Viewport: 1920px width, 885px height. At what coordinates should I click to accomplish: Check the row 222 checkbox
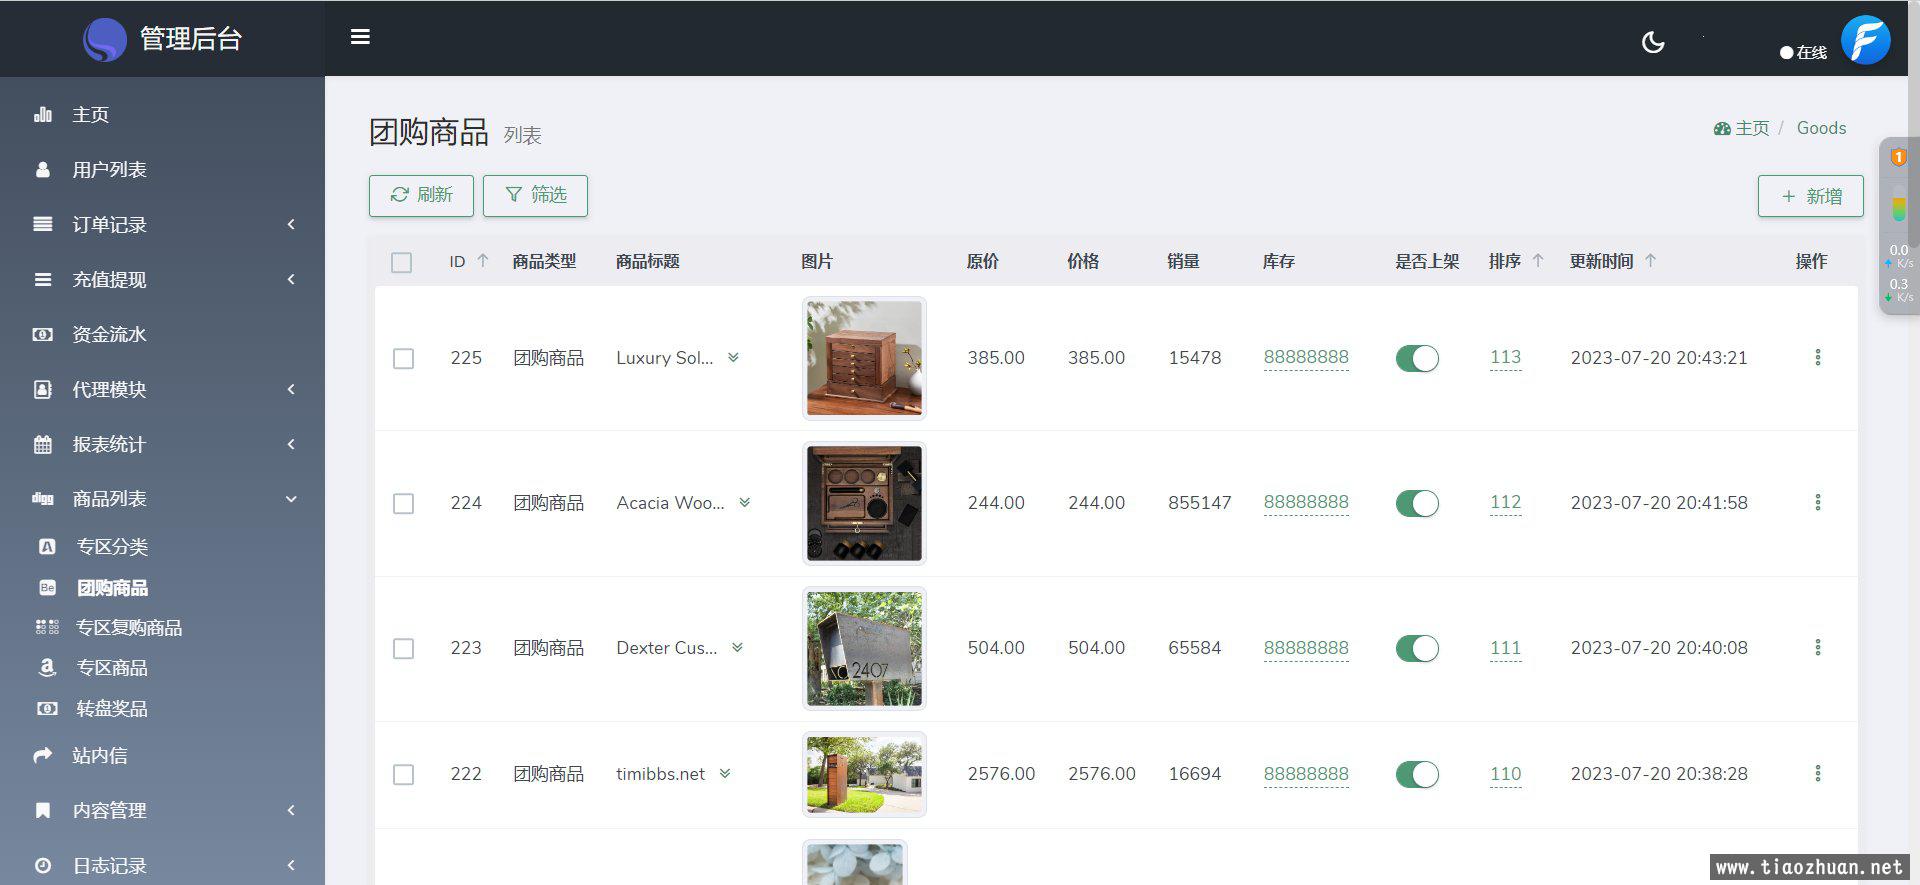[403, 775]
